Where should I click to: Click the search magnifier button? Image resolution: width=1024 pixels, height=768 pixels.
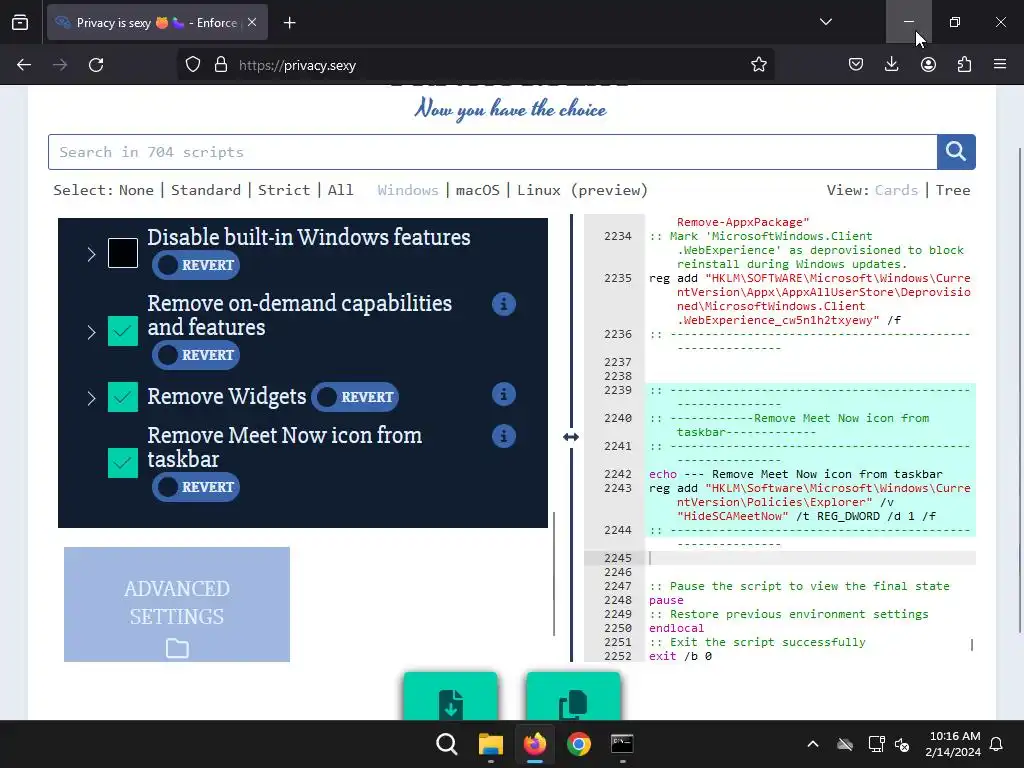coord(956,152)
